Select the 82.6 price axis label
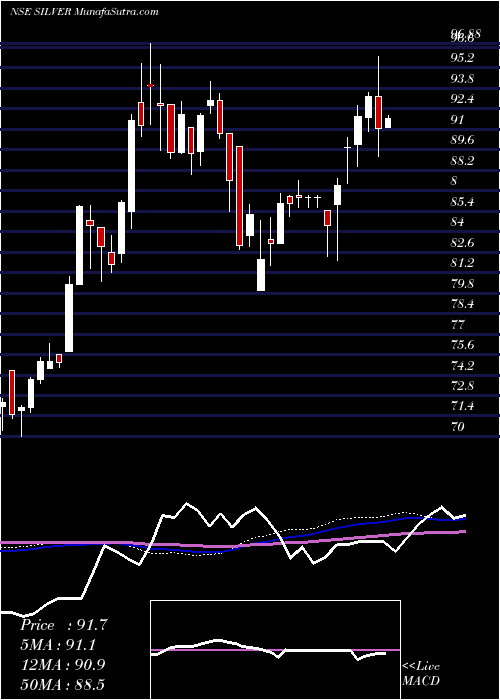Screen dimensions: 500x700 pos(462,242)
